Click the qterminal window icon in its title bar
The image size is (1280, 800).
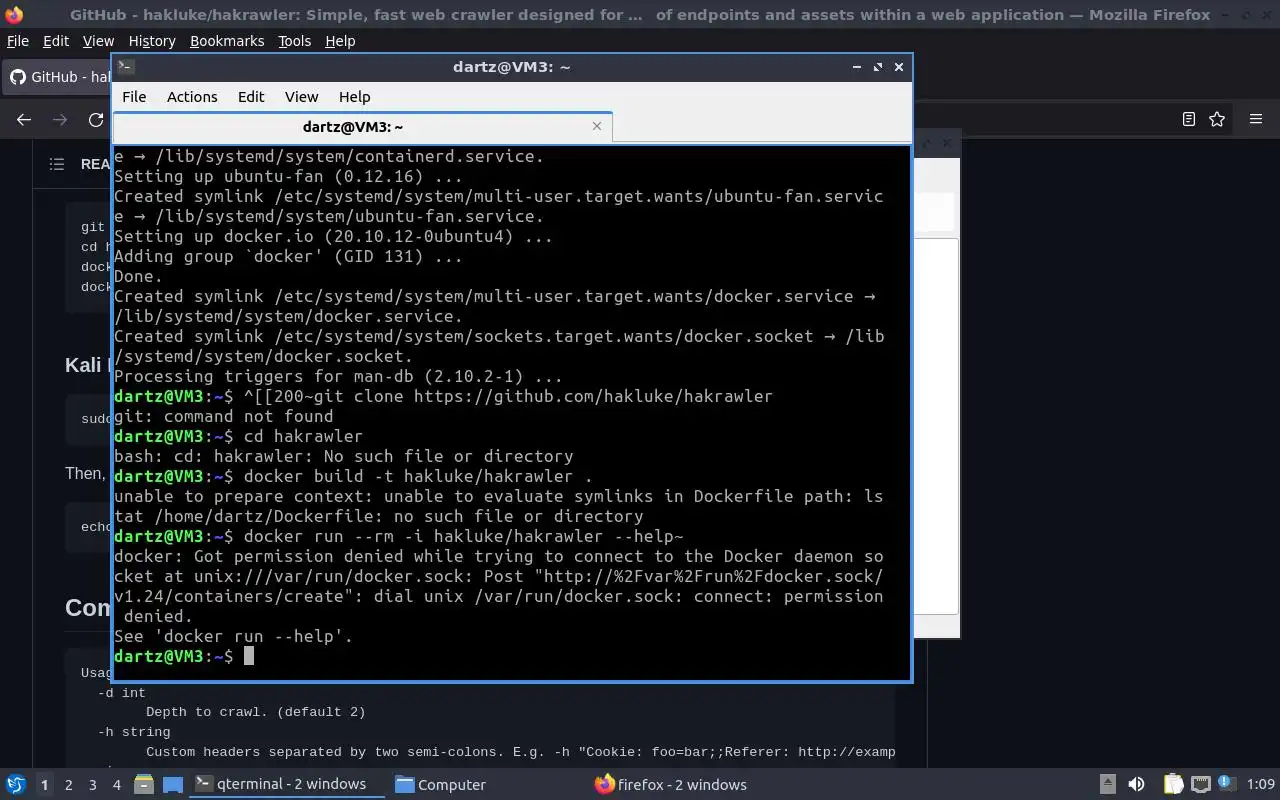(x=126, y=67)
